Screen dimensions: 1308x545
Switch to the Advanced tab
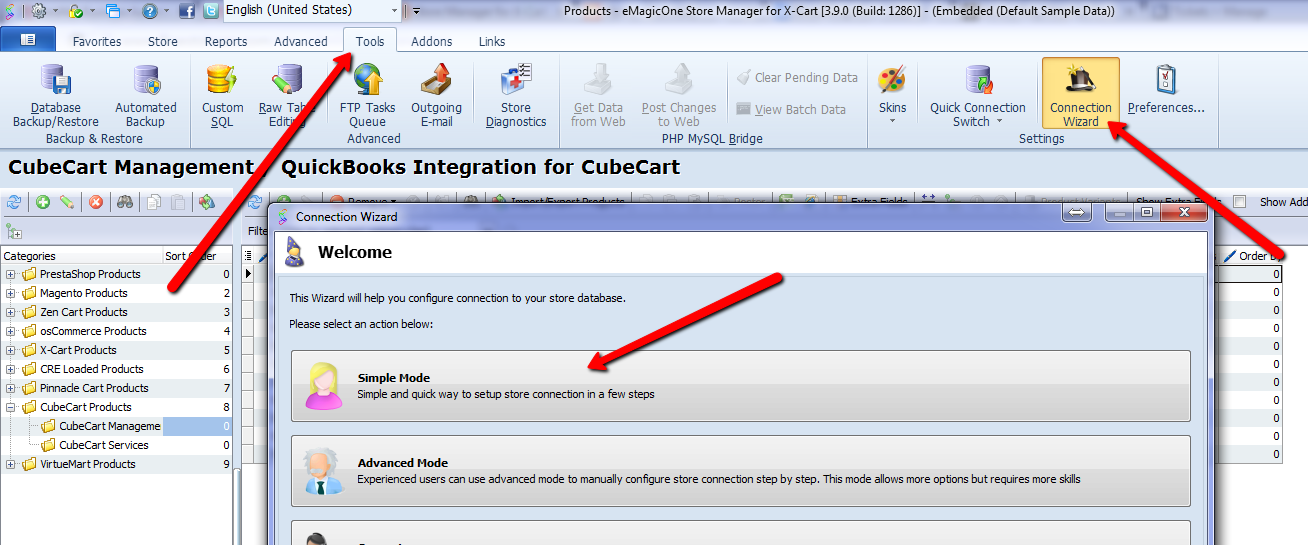[301, 41]
